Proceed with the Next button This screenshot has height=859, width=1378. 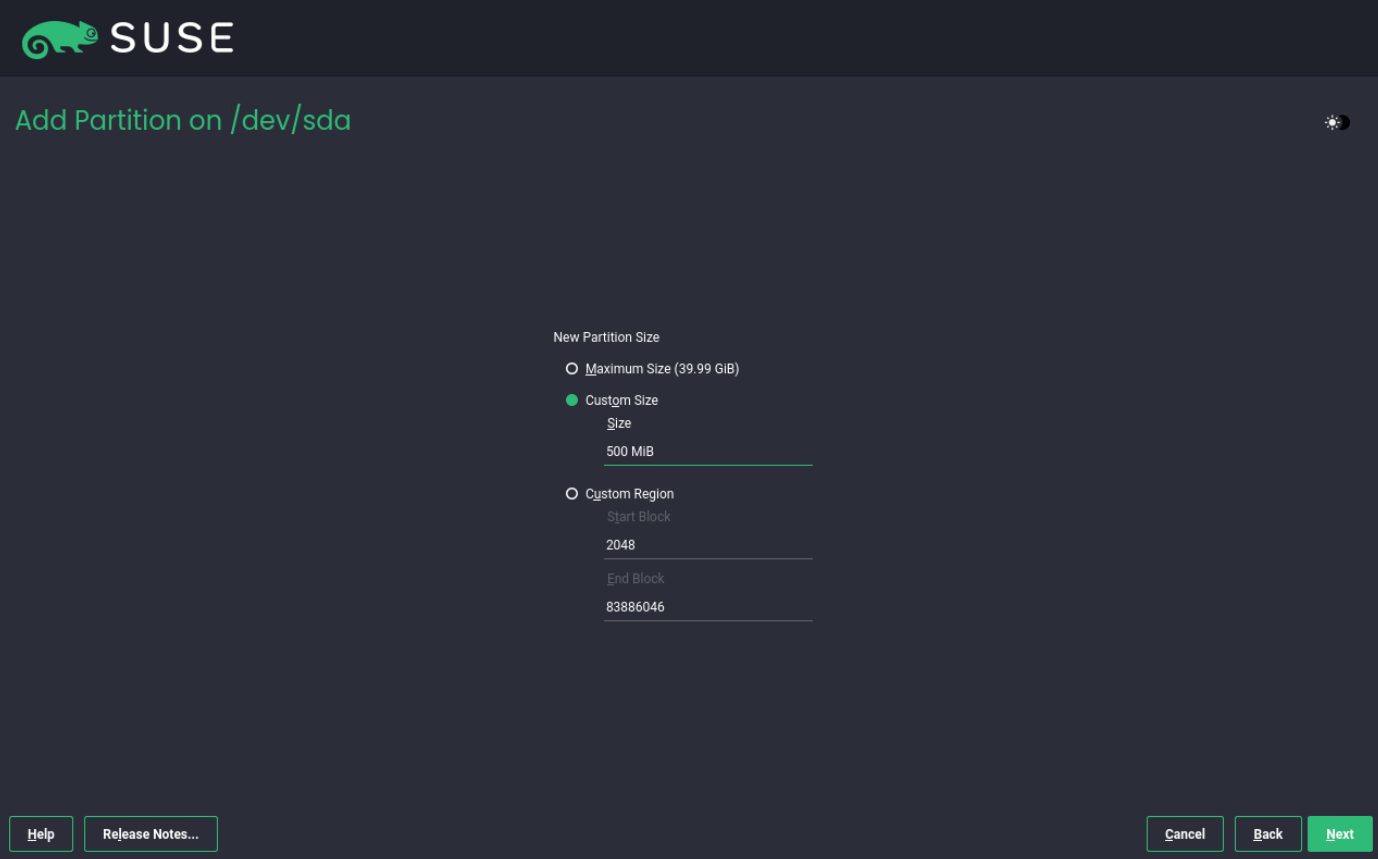tap(1340, 834)
